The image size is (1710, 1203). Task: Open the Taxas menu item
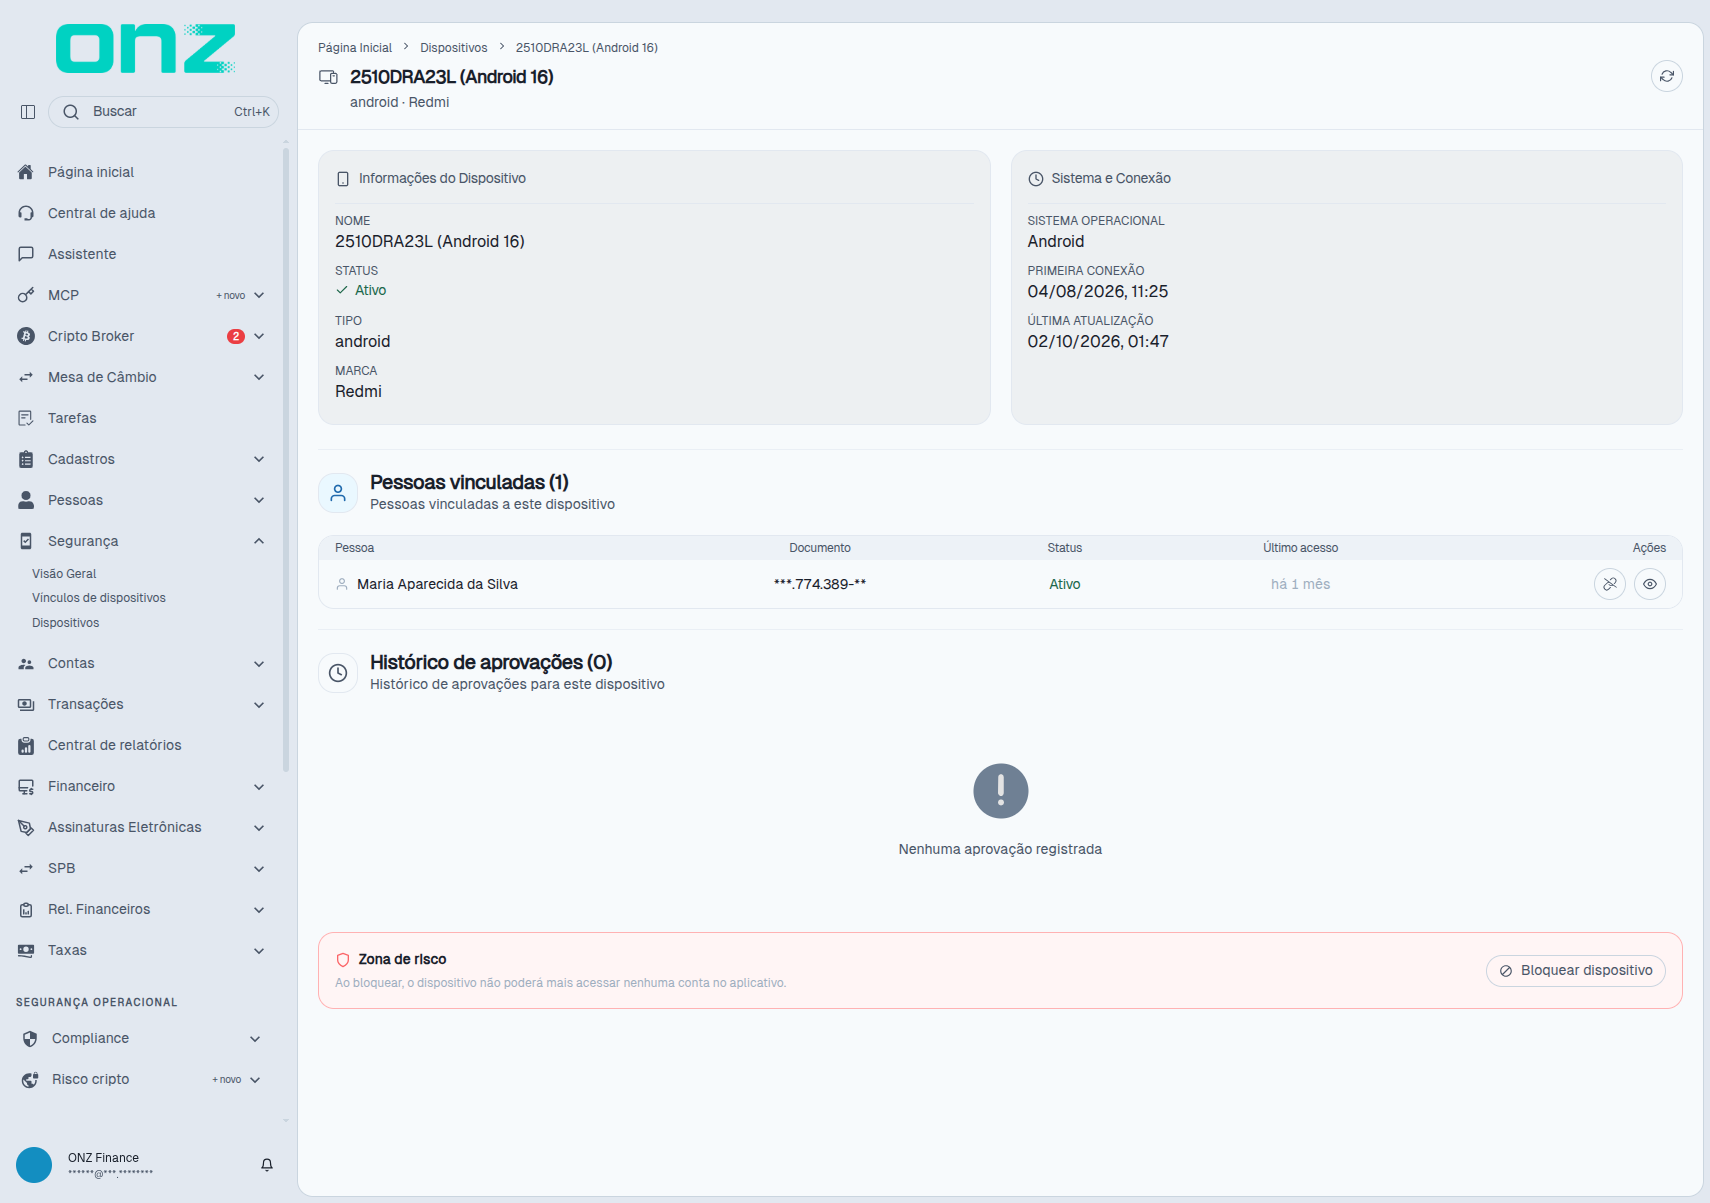(141, 951)
